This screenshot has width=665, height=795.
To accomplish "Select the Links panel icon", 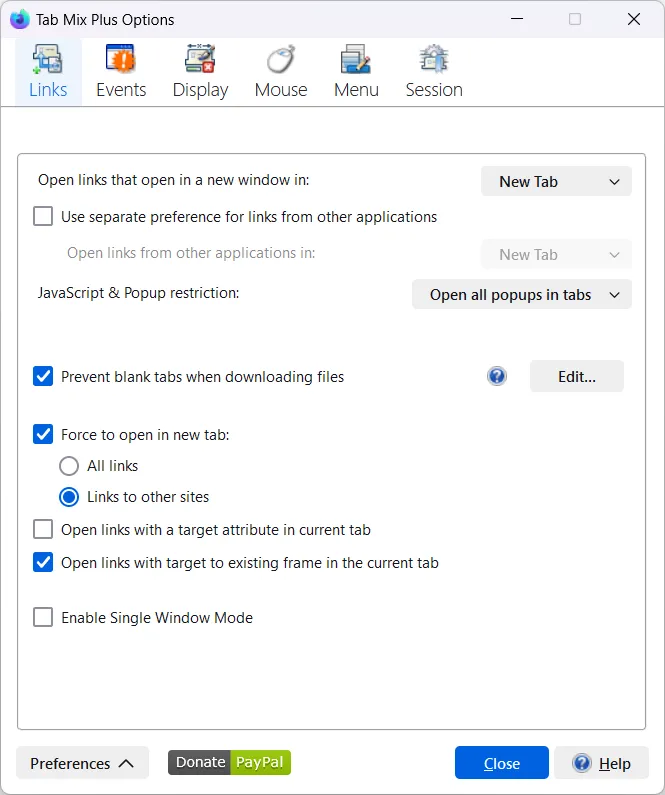I will point(48,62).
